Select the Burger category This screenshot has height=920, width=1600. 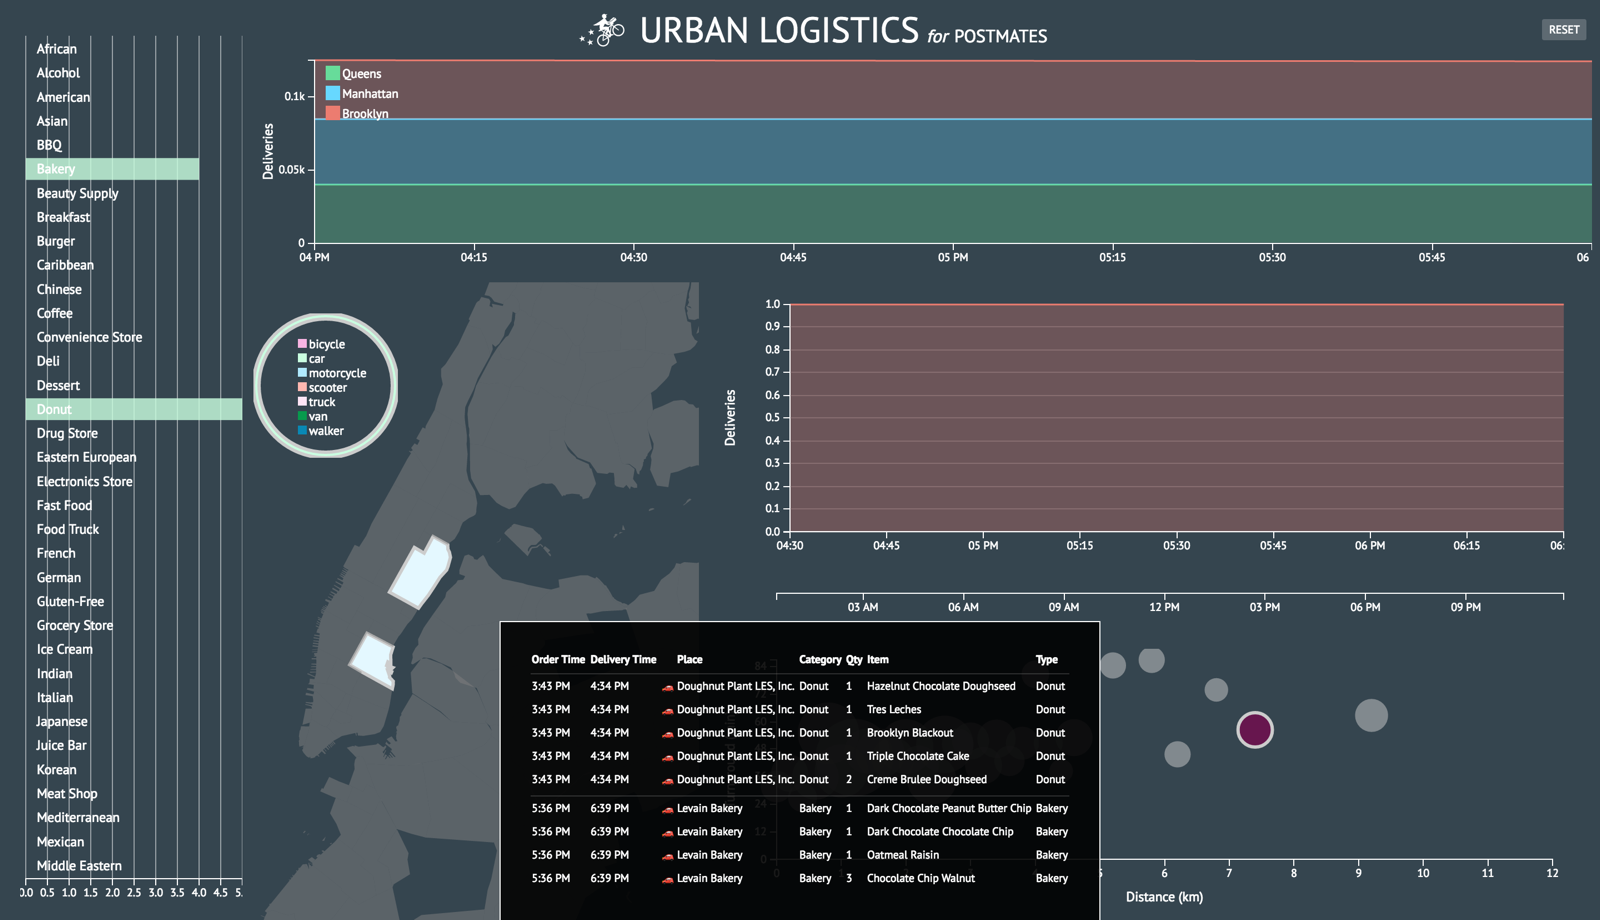click(x=55, y=241)
